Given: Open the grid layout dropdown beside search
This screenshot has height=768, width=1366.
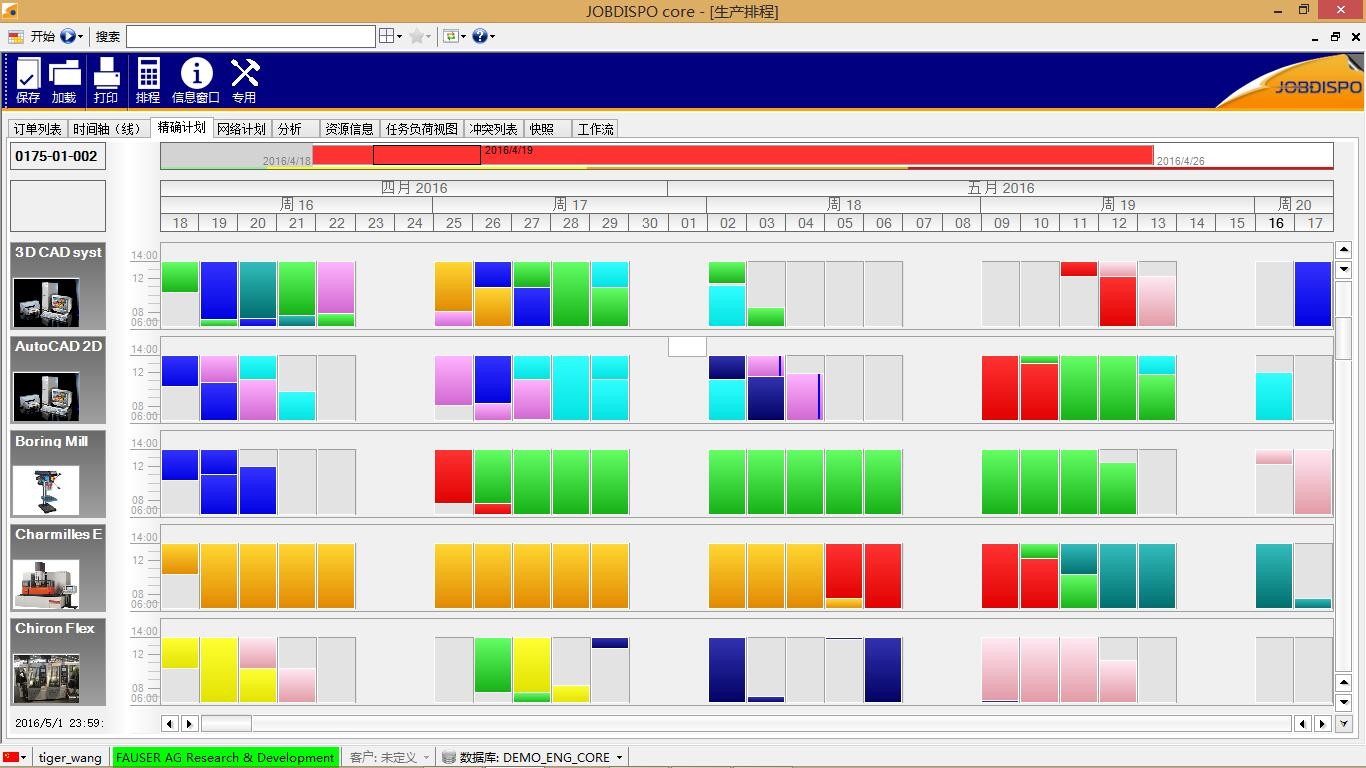Looking at the screenshot, I should tap(390, 36).
